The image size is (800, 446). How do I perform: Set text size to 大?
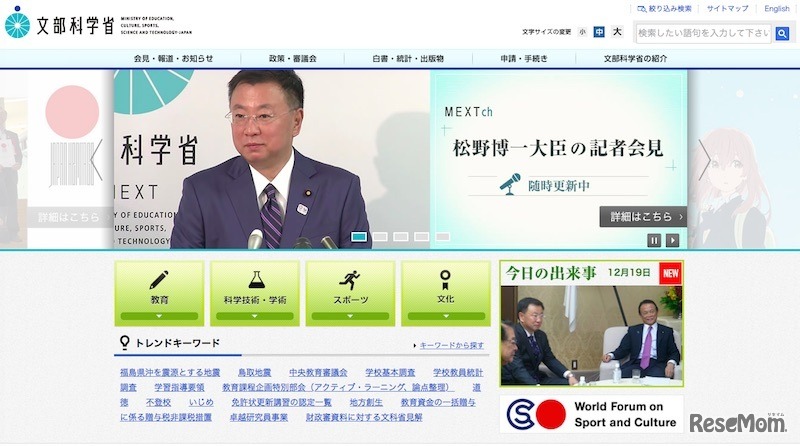click(x=617, y=32)
